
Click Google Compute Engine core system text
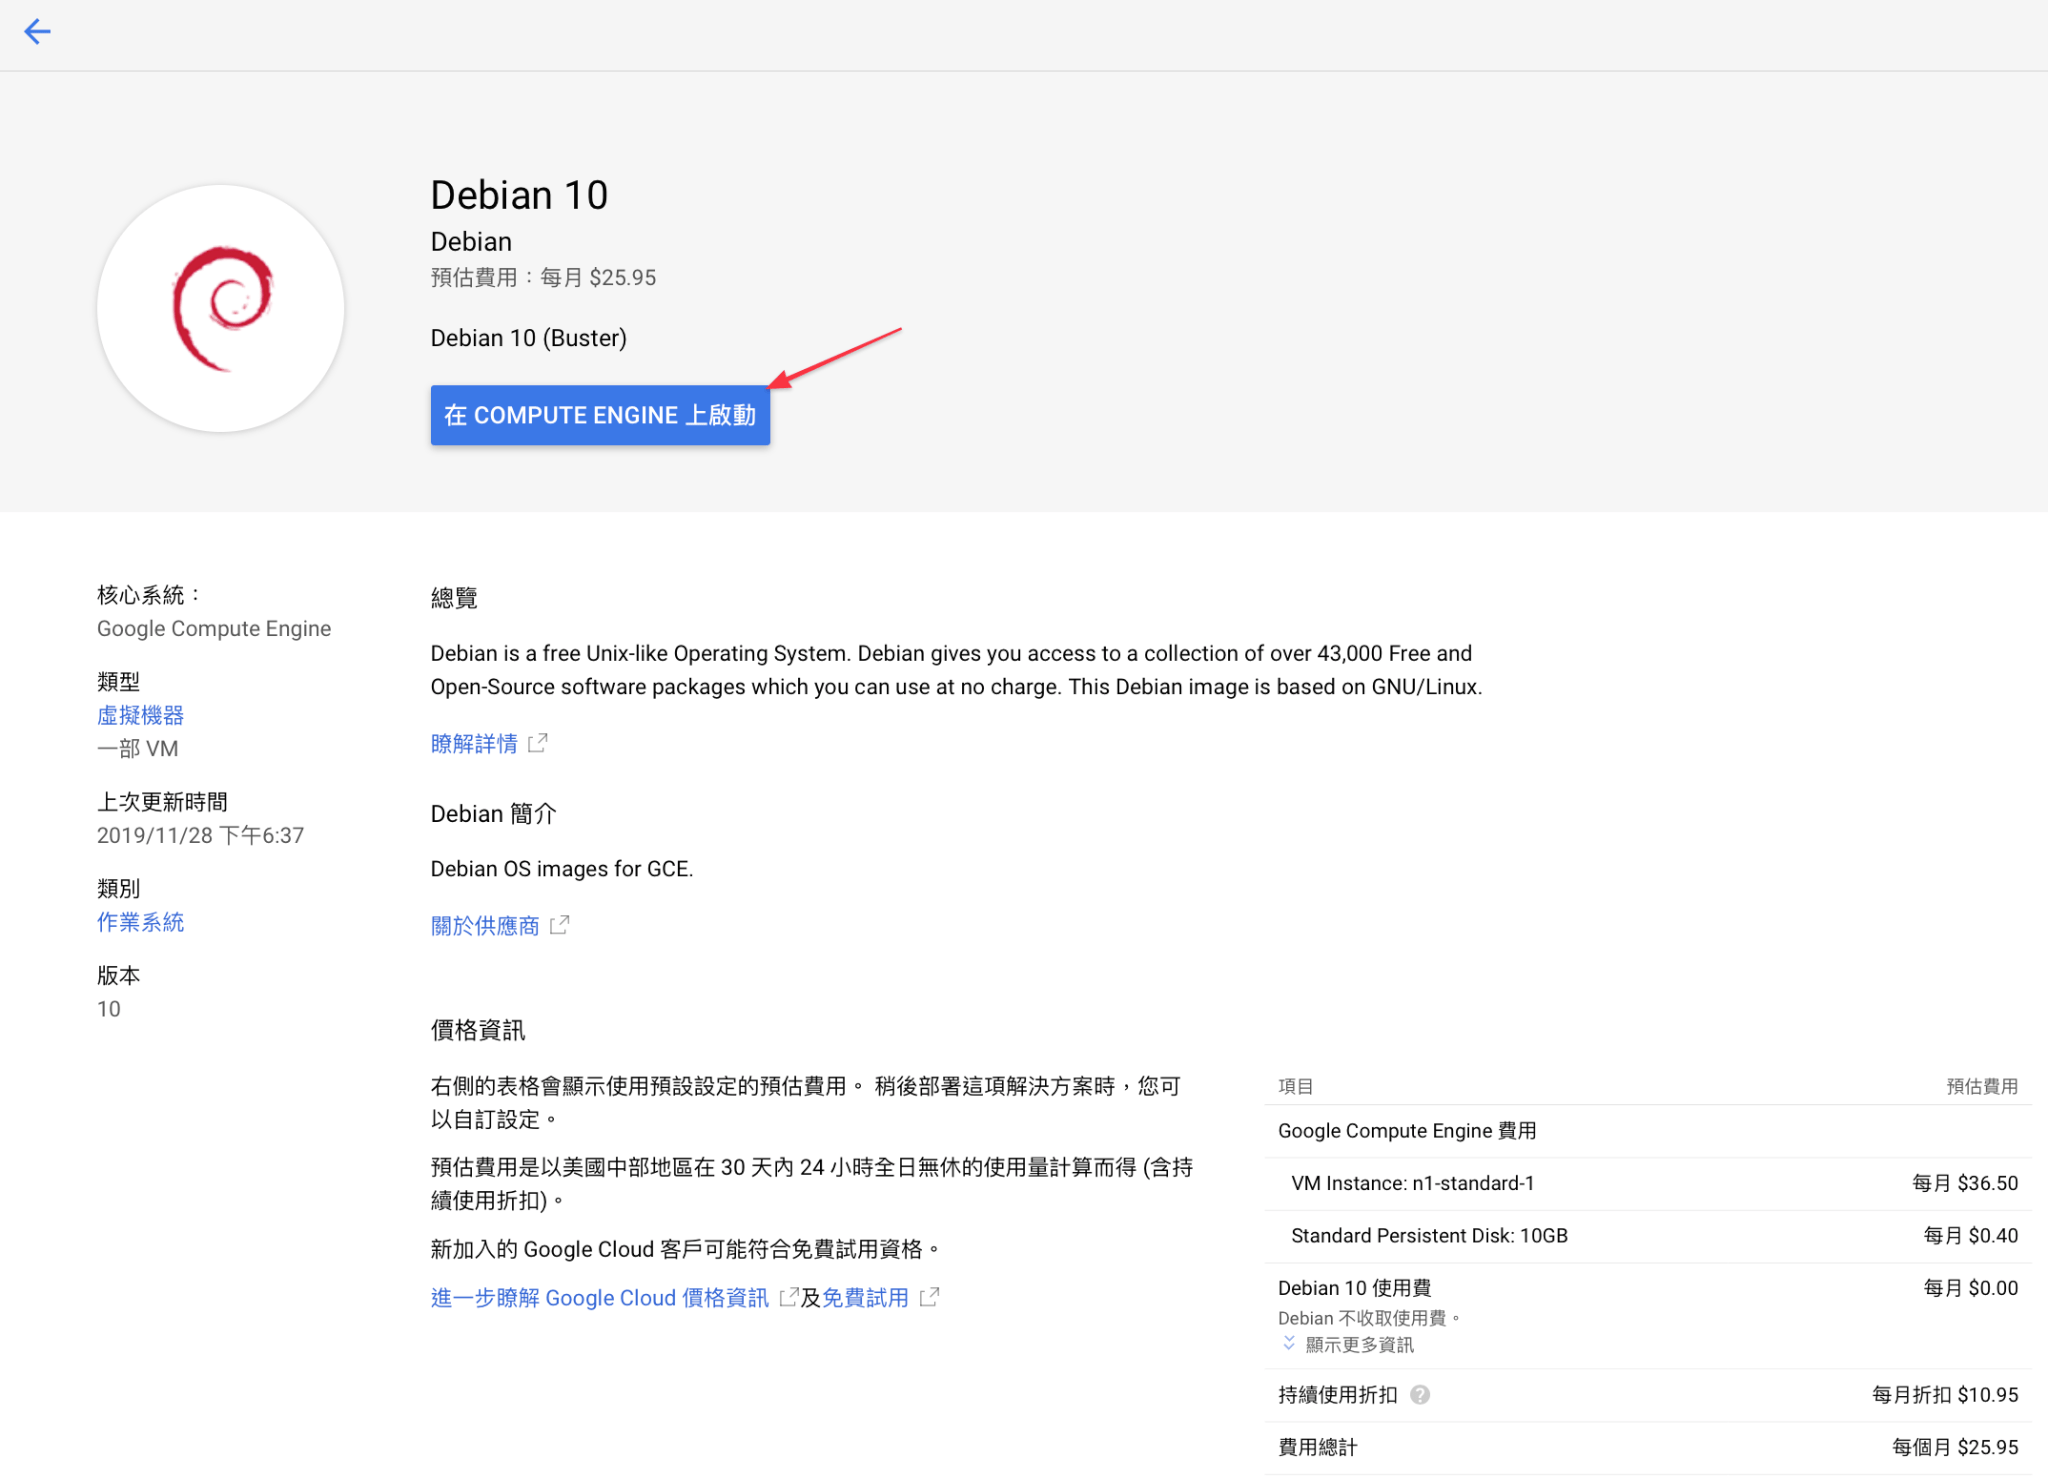214,628
